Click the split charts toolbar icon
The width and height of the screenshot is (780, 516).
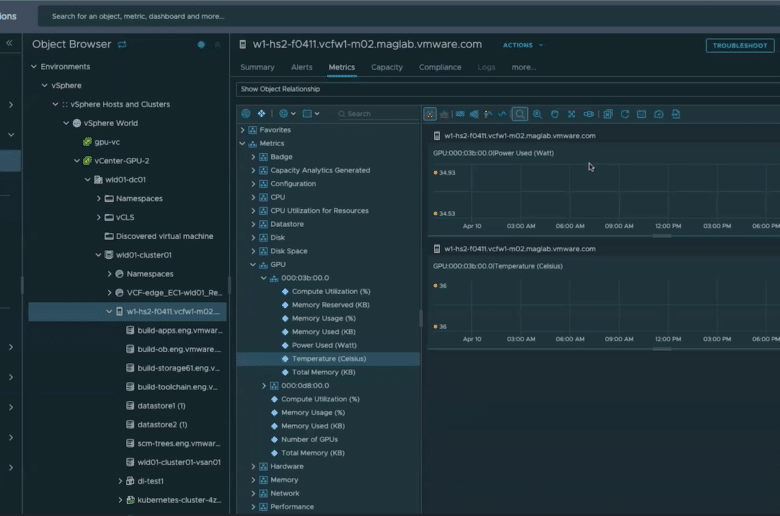(x=430, y=114)
